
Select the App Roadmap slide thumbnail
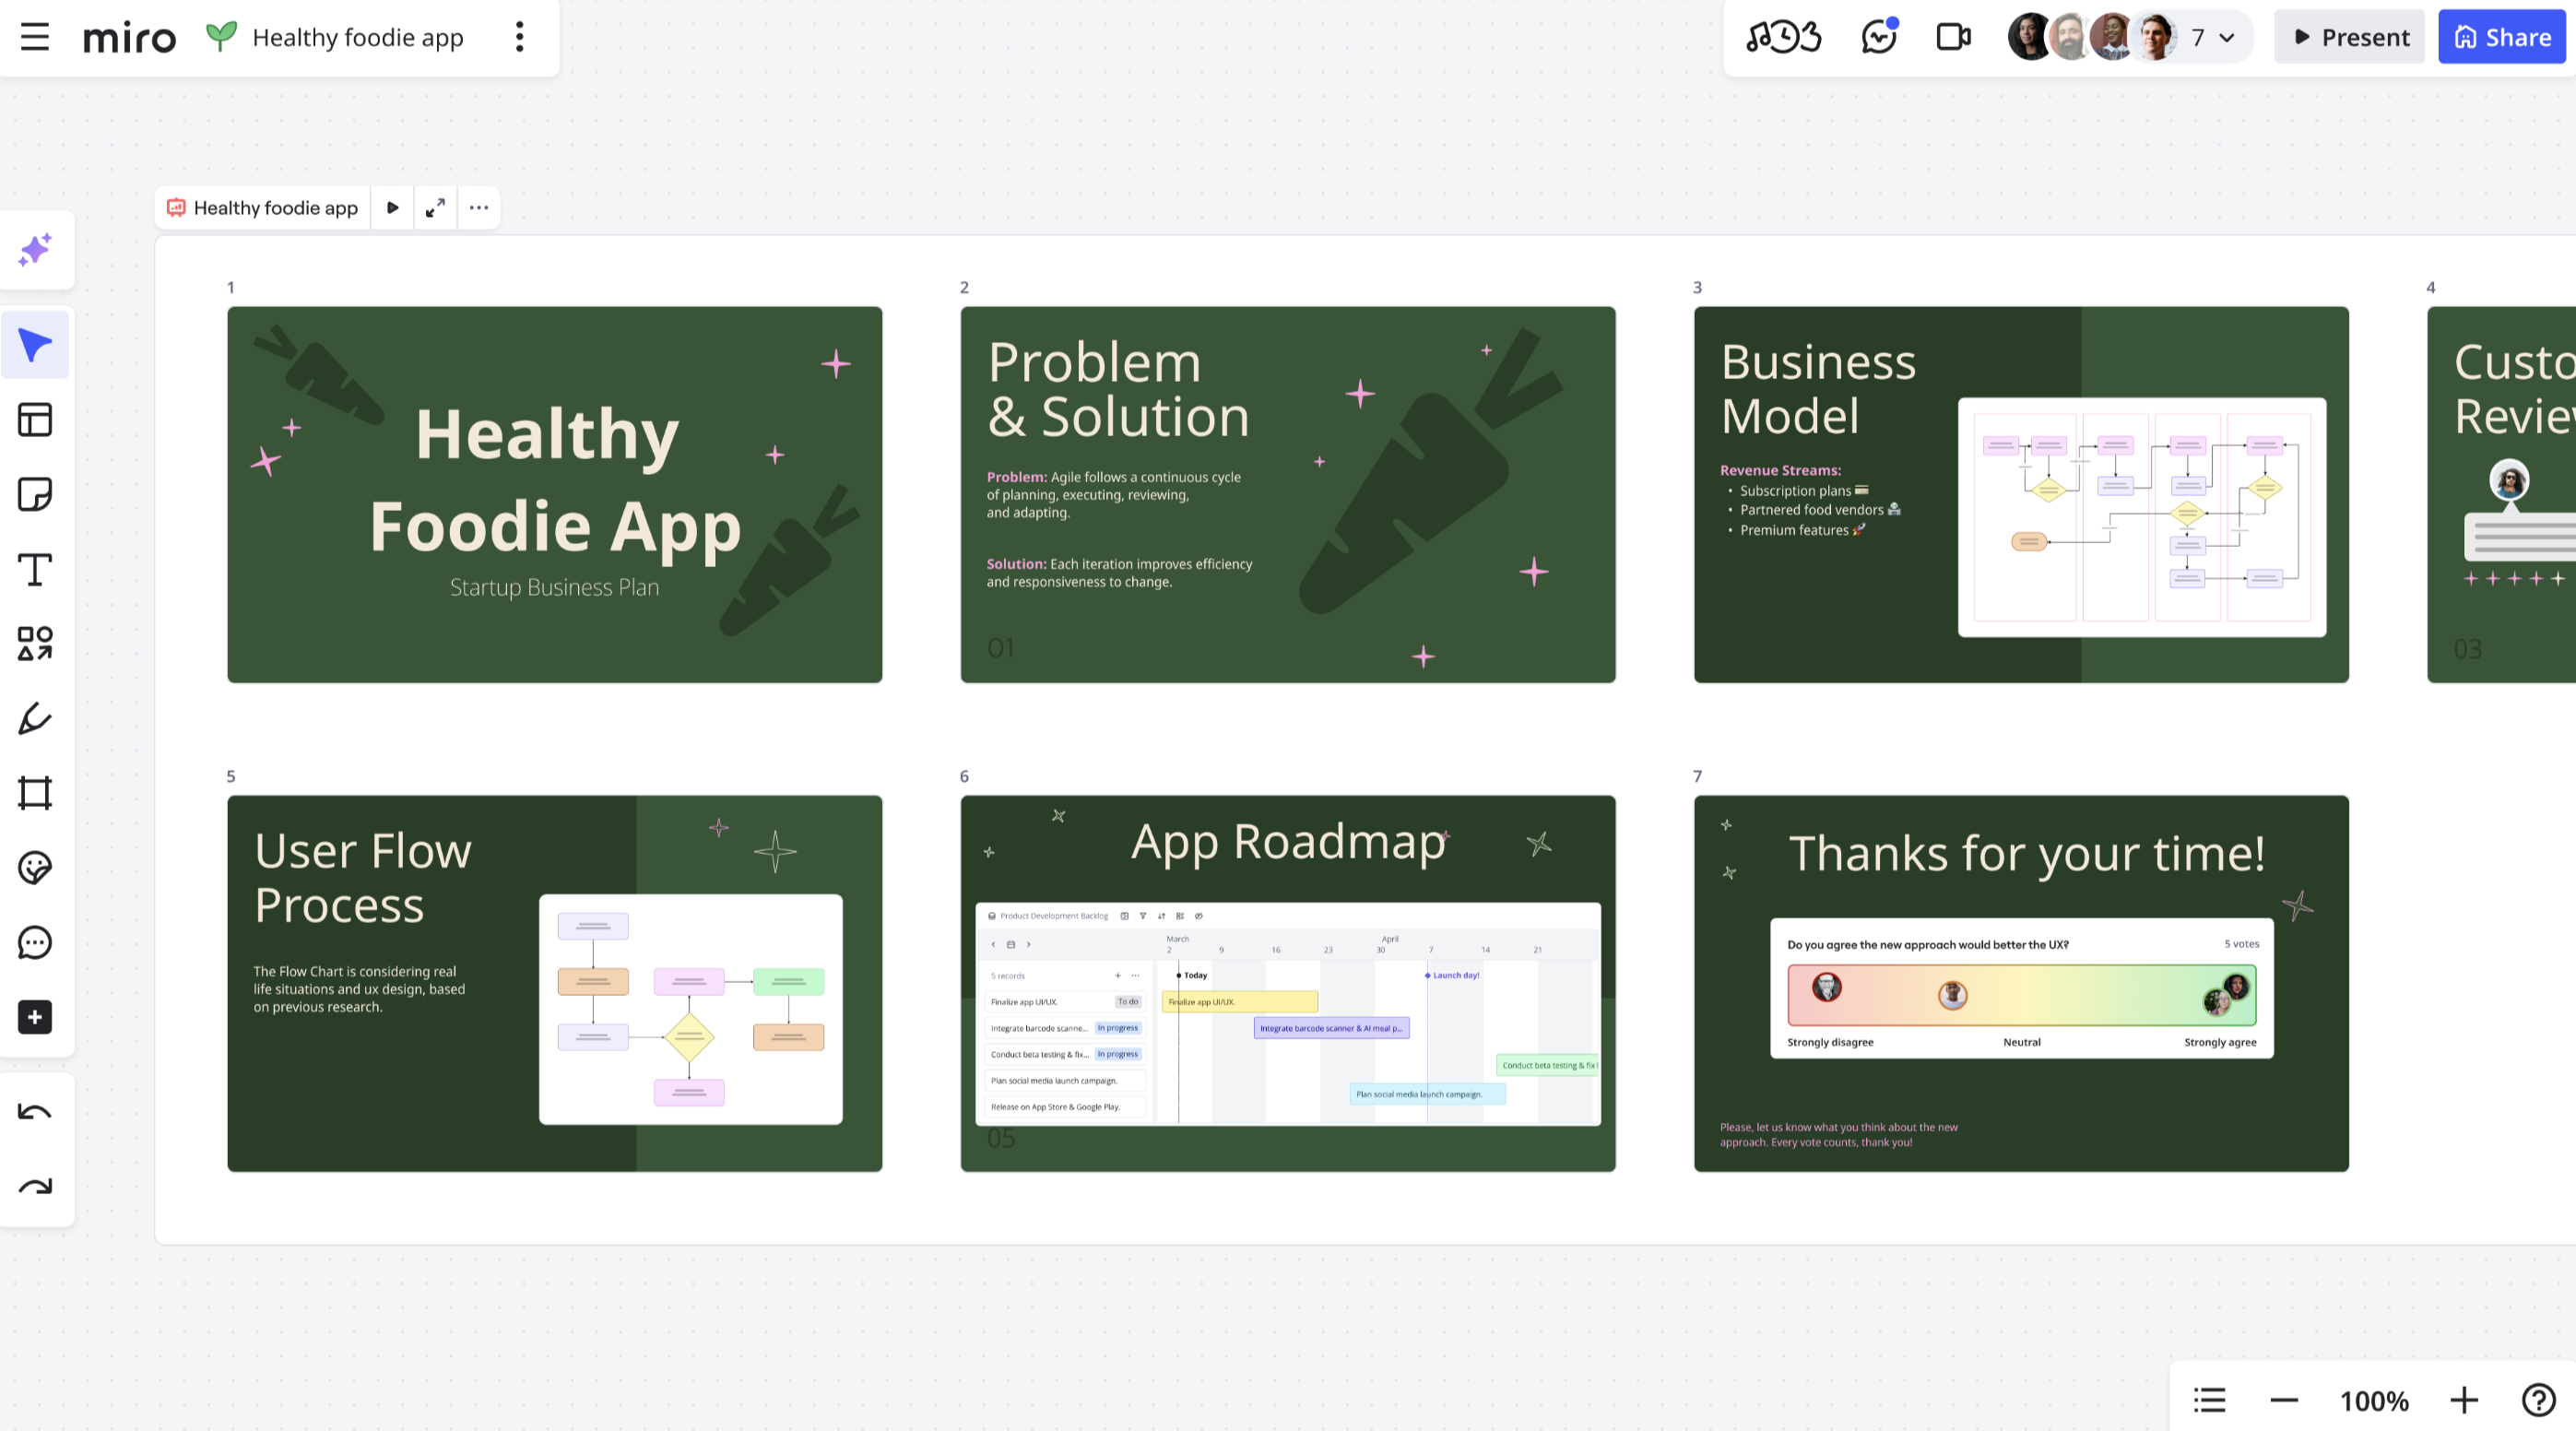[x=1287, y=982]
